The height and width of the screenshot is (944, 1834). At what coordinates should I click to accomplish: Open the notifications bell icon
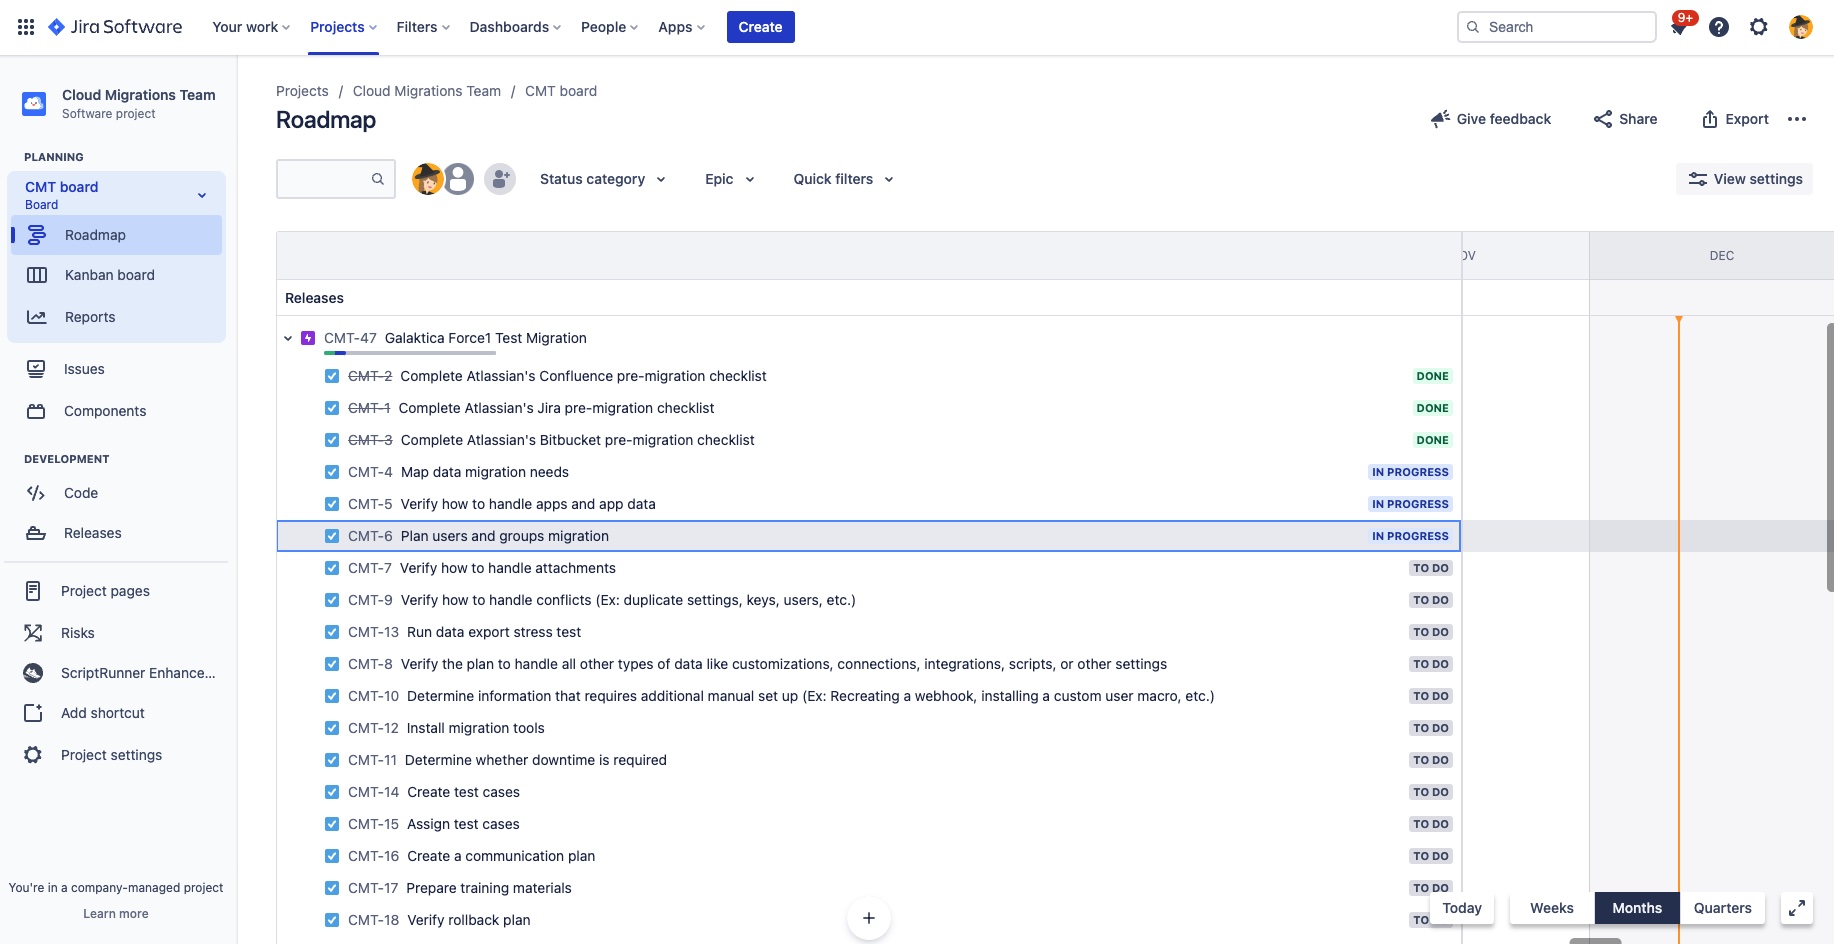[x=1679, y=27]
